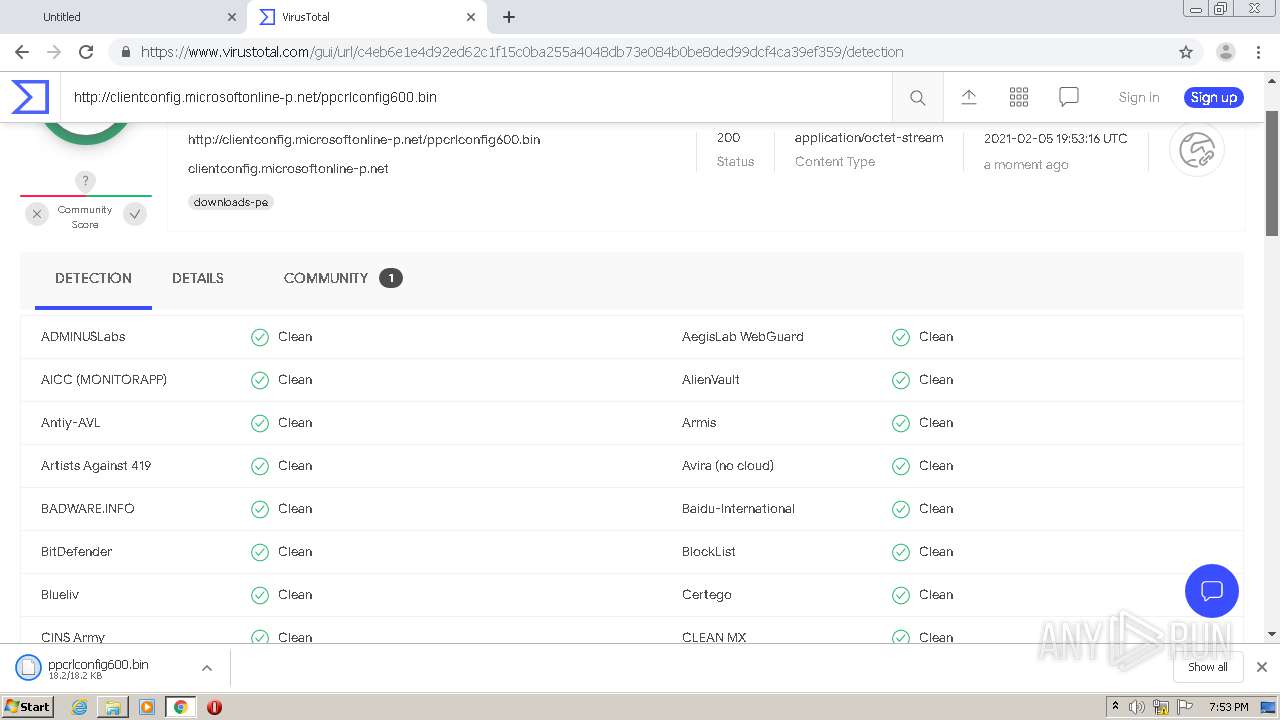The height and width of the screenshot is (720, 1280).
Task: Click the Baidu-International entry
Action: point(738,509)
